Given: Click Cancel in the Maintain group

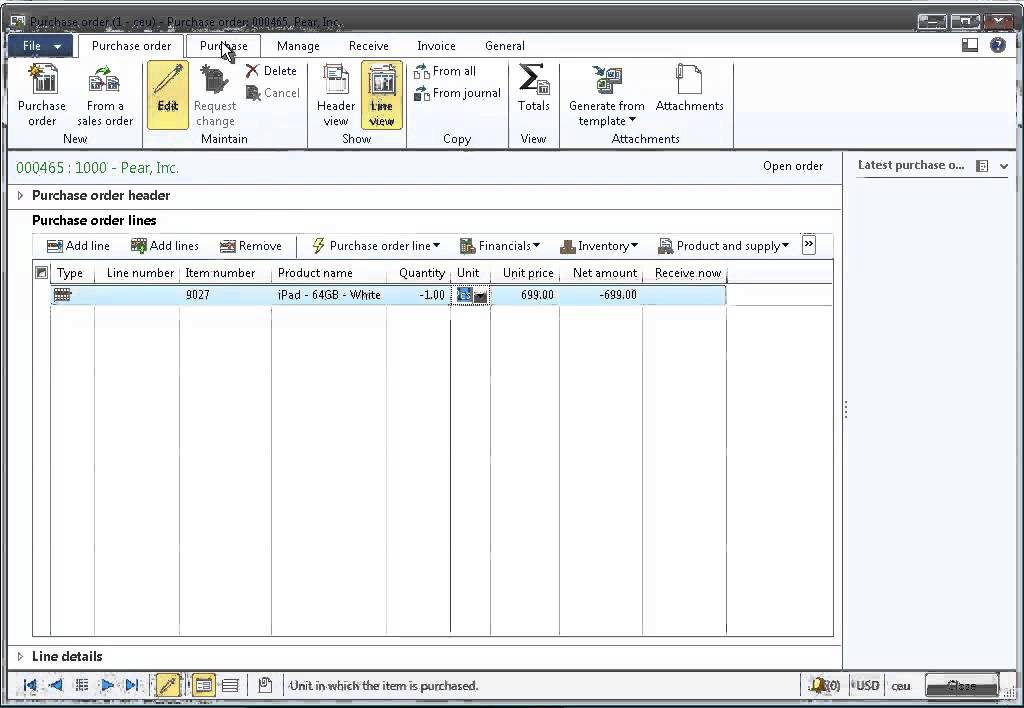Looking at the screenshot, I should click(x=272, y=93).
